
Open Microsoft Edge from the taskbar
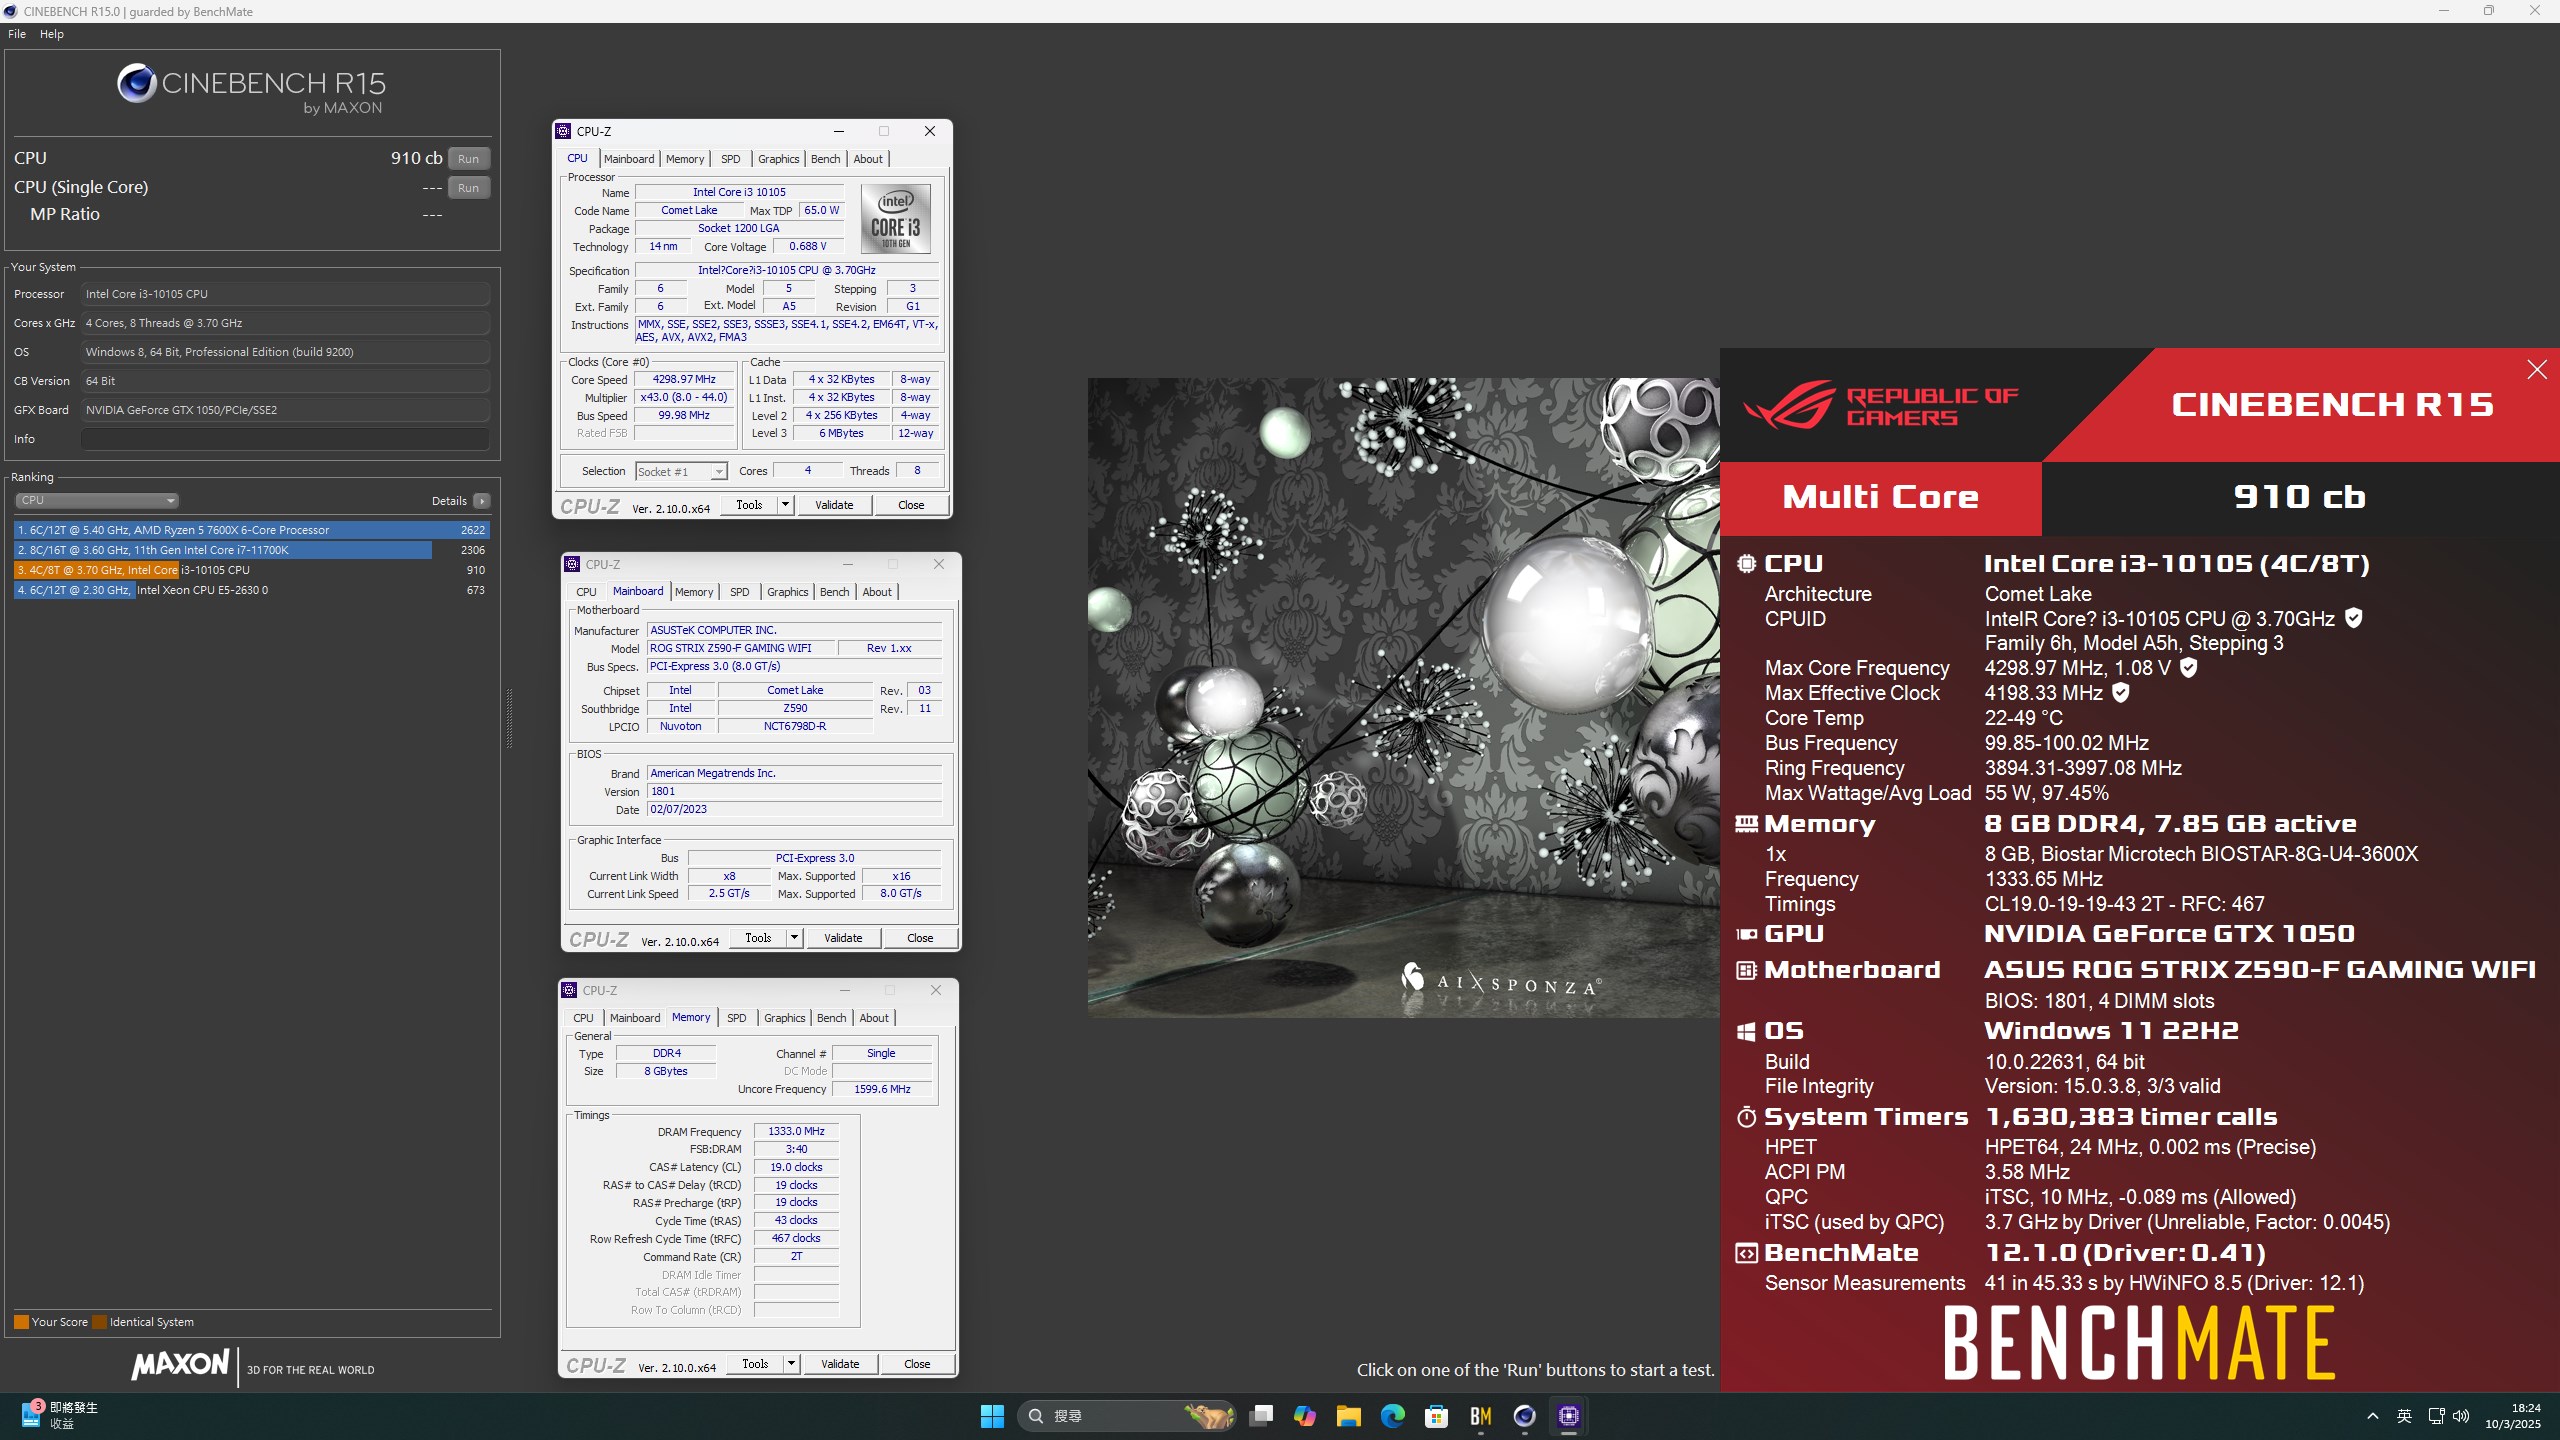click(x=1393, y=1416)
